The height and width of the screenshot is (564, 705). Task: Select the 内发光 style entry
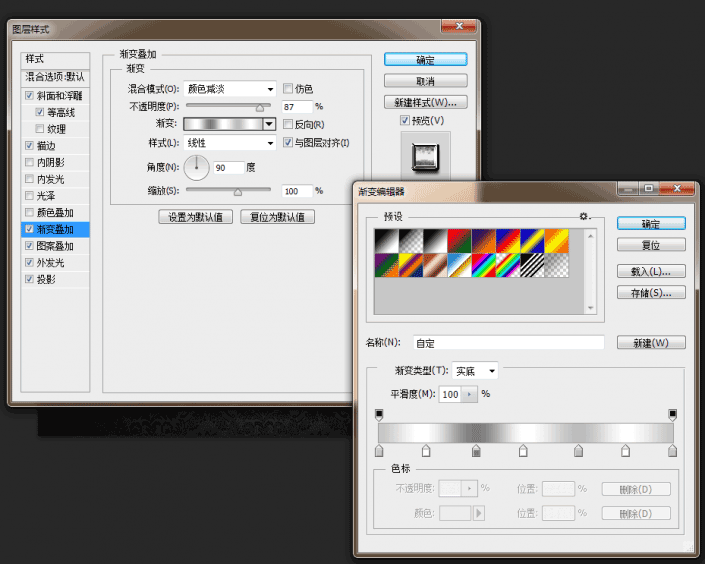point(55,179)
